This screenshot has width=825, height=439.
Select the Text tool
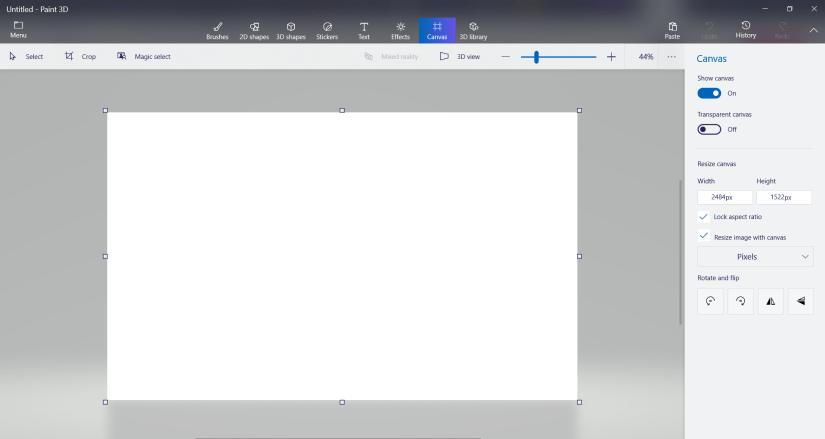[x=364, y=31]
